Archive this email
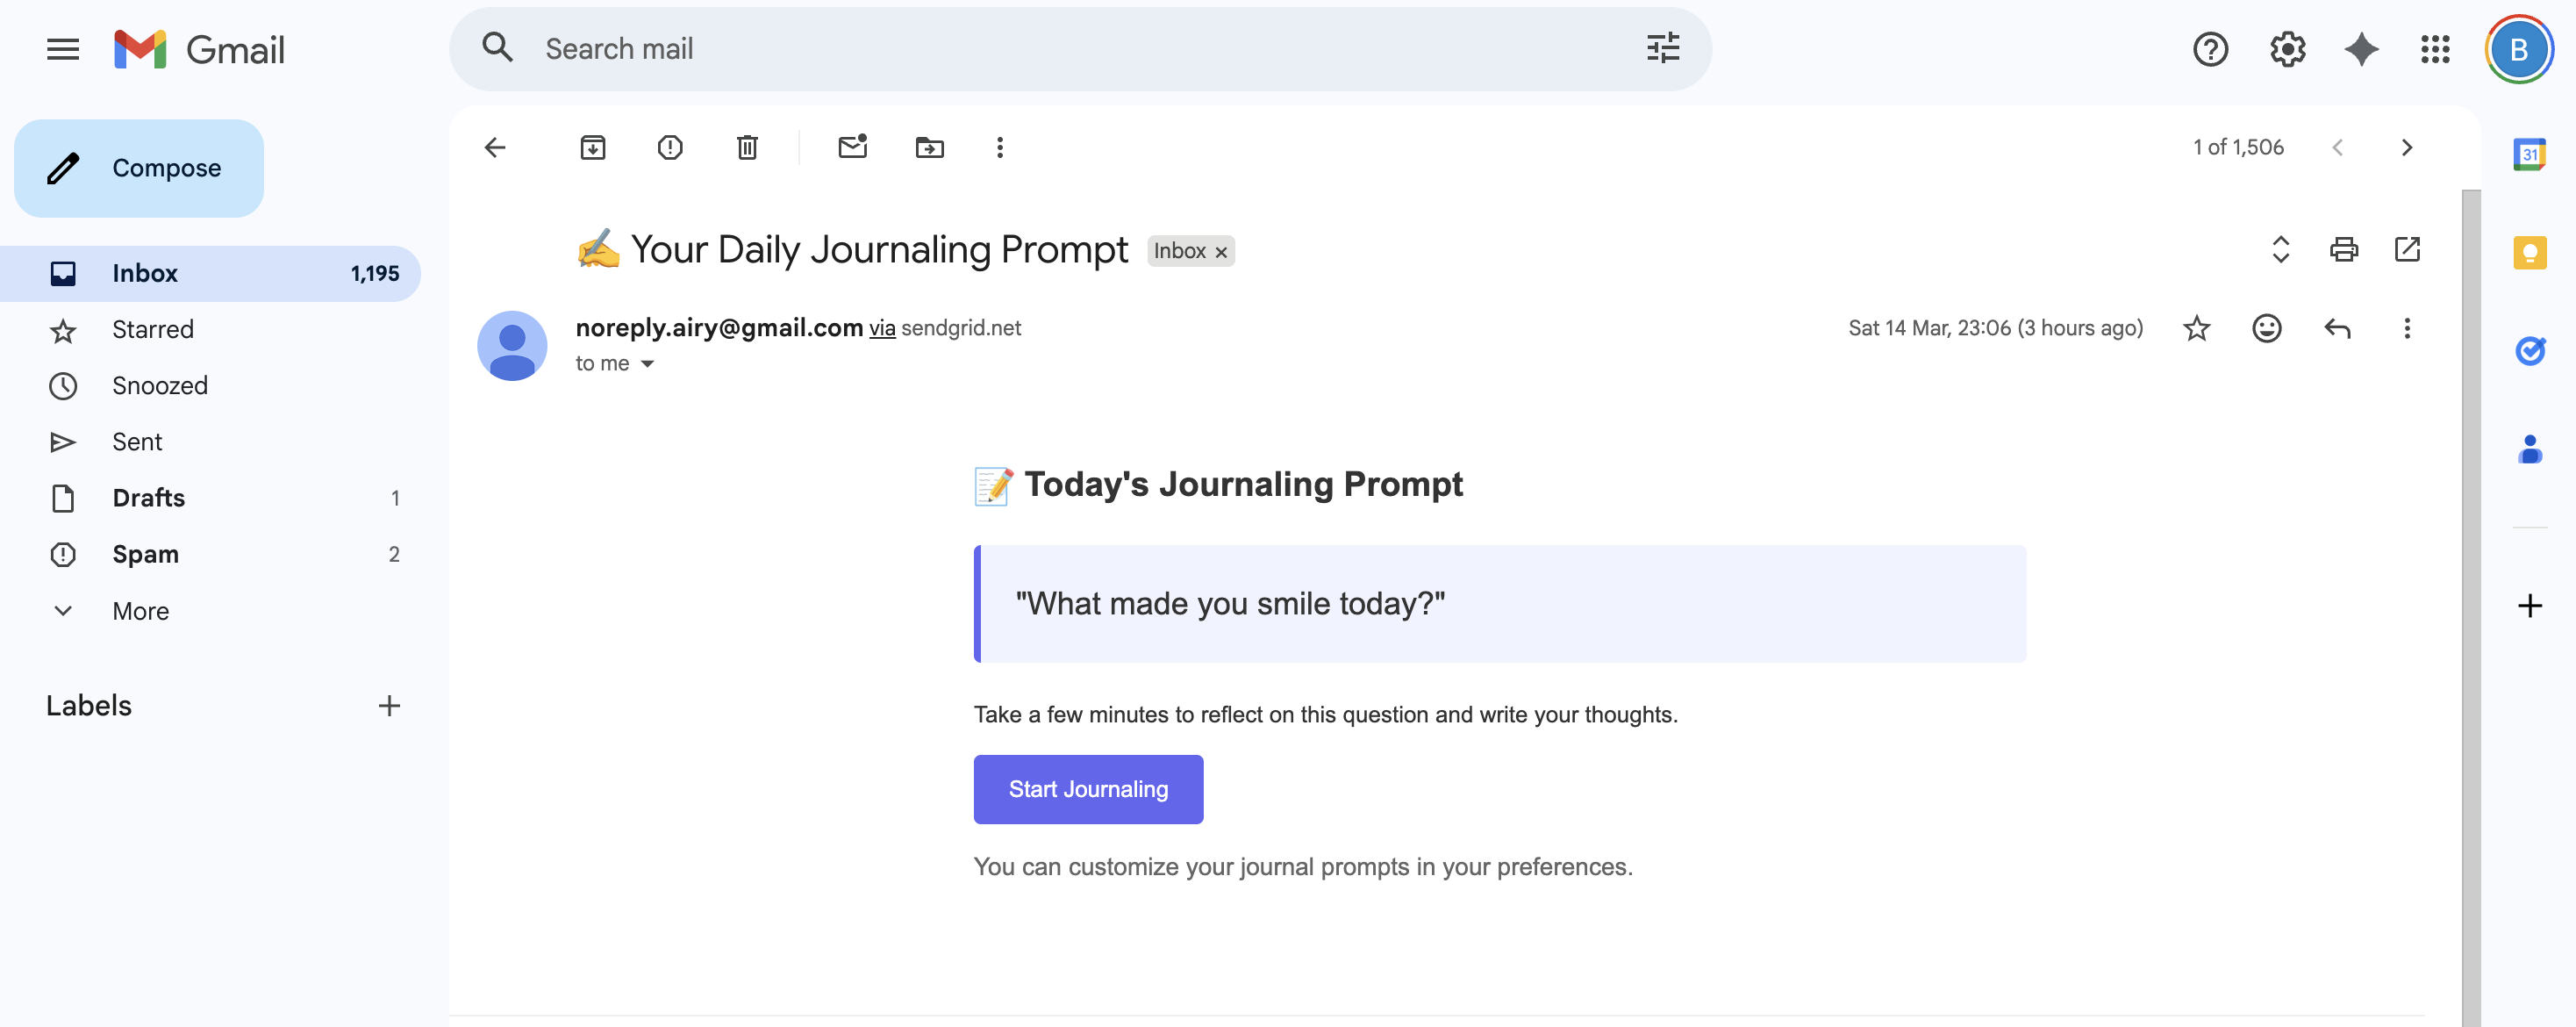 592,148
